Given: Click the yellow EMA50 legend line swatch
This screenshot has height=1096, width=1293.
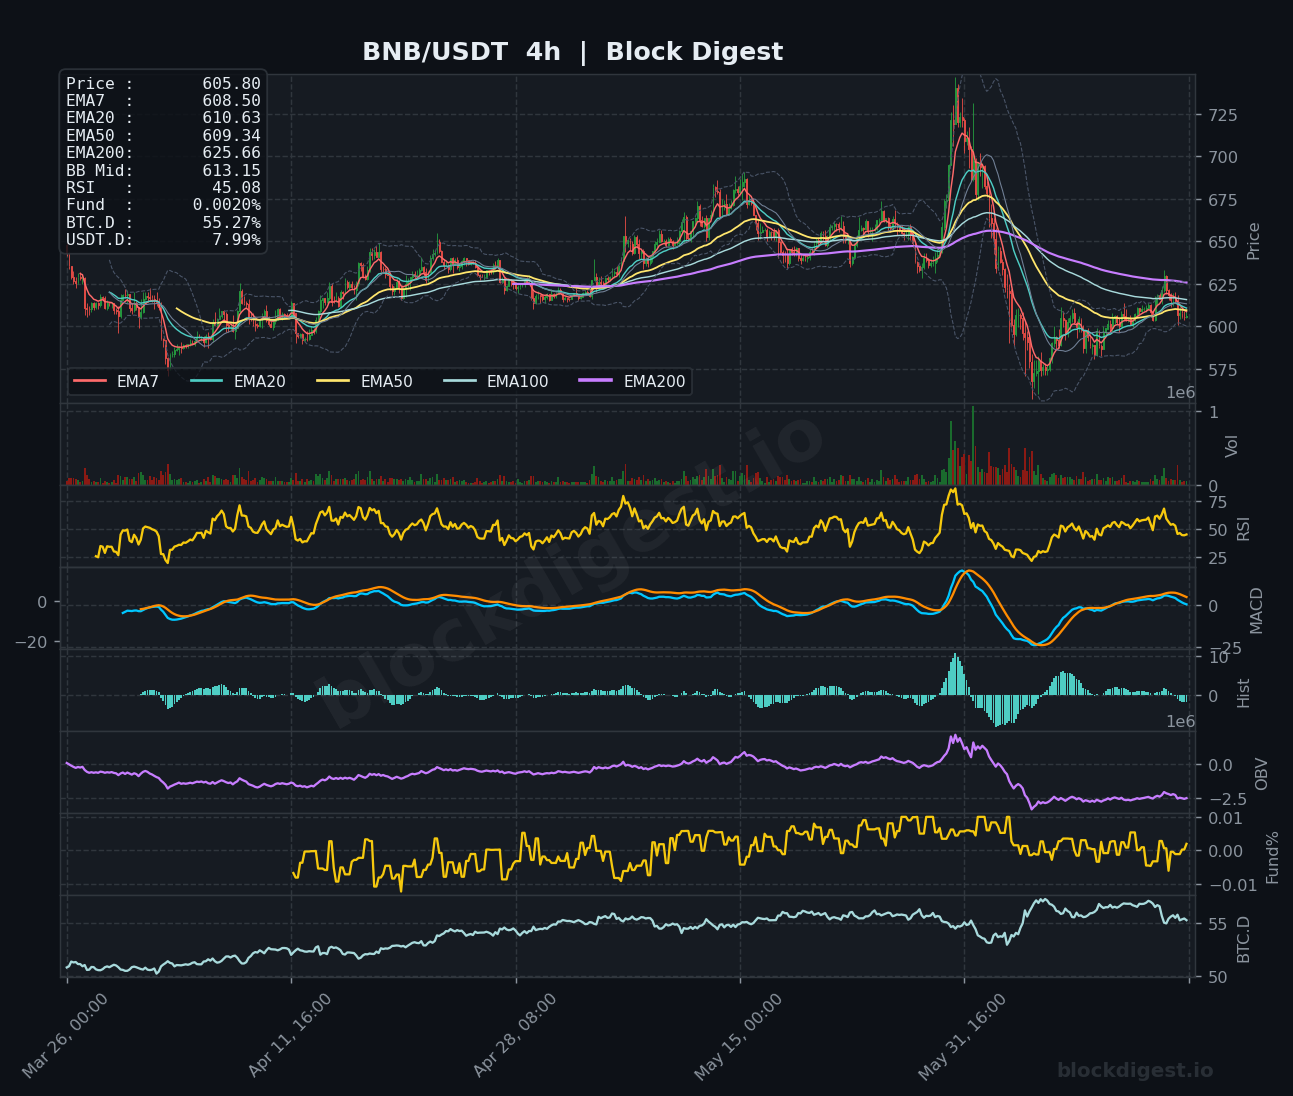Looking at the screenshot, I should pos(333,381).
